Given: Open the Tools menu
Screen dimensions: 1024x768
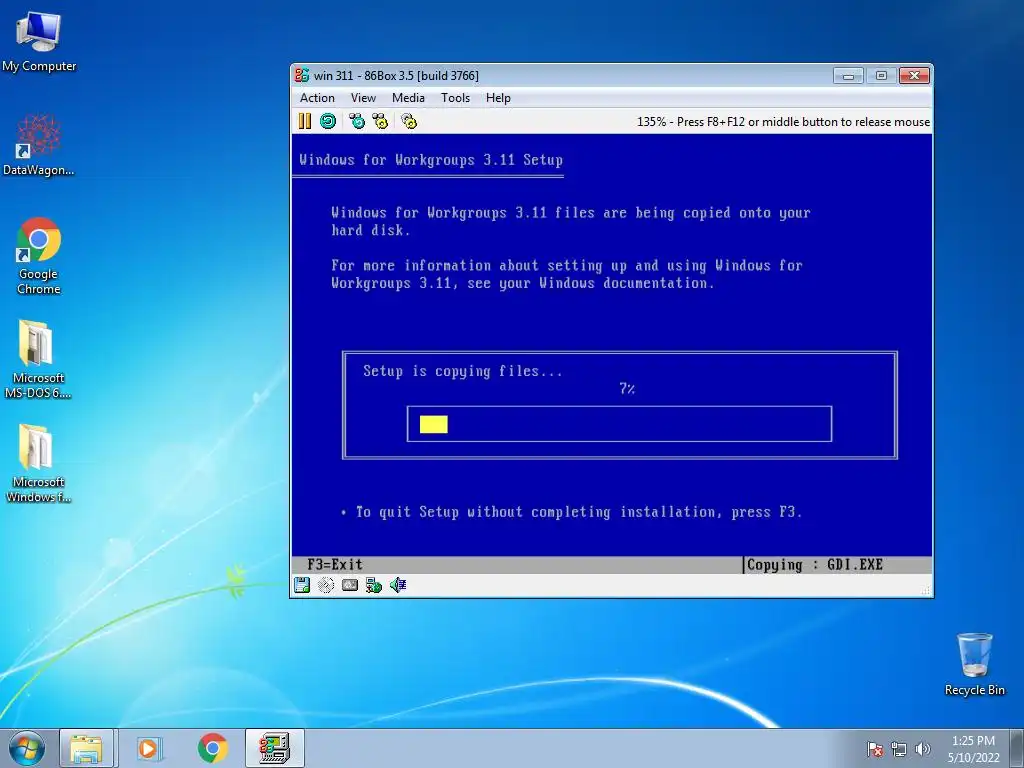Looking at the screenshot, I should [x=455, y=98].
